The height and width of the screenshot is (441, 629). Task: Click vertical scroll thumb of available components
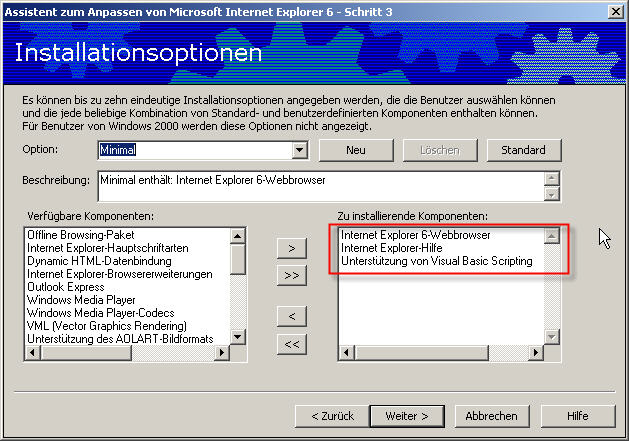click(238, 259)
